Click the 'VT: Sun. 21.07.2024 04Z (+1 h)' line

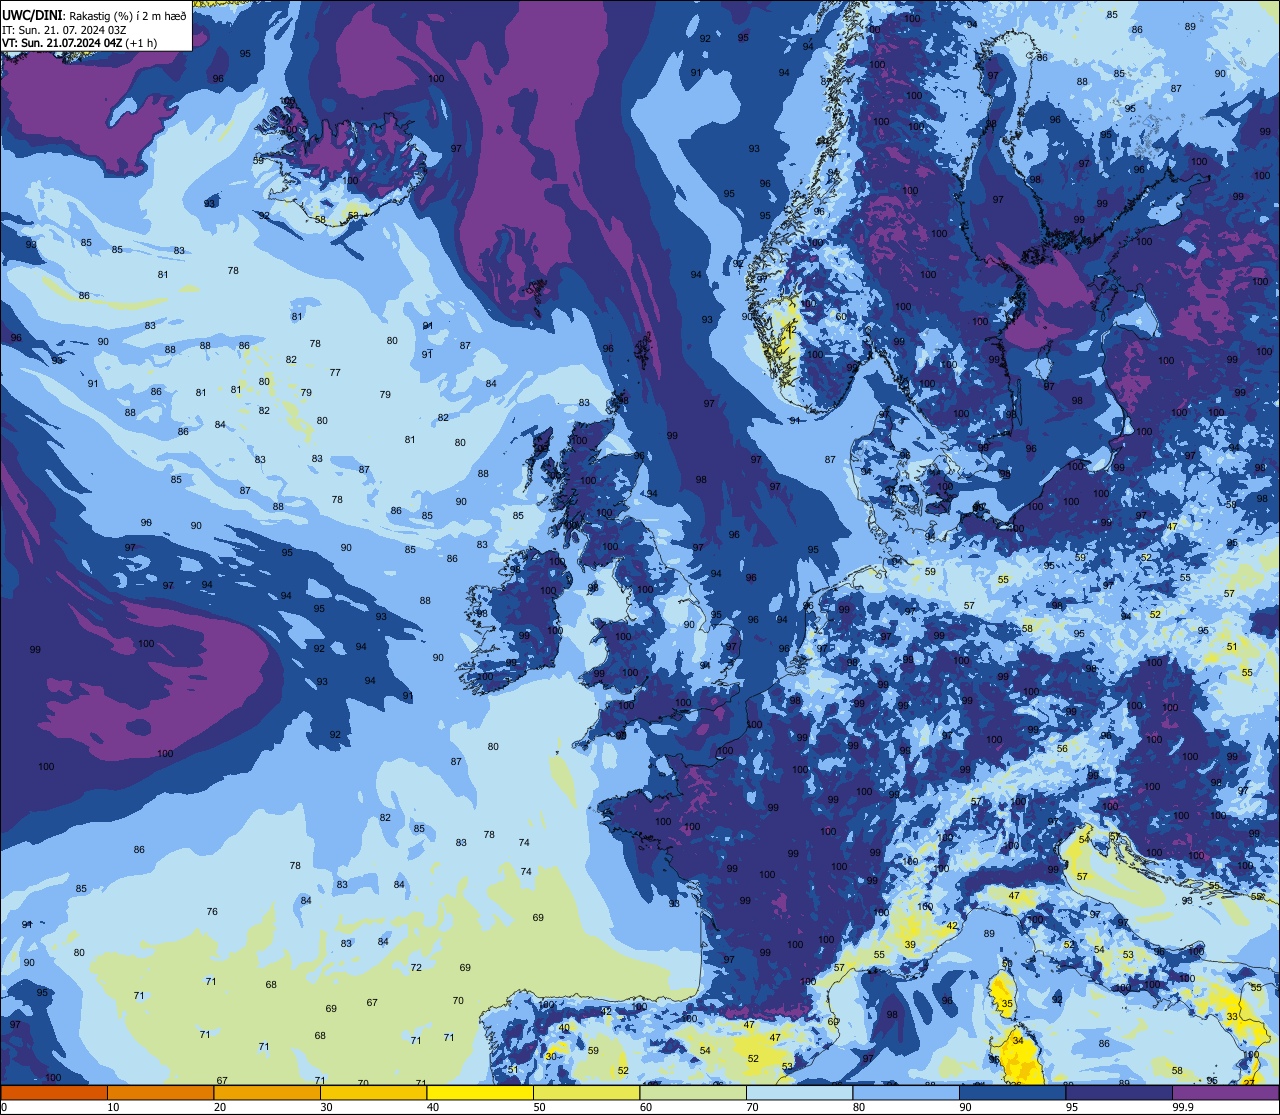coord(80,43)
